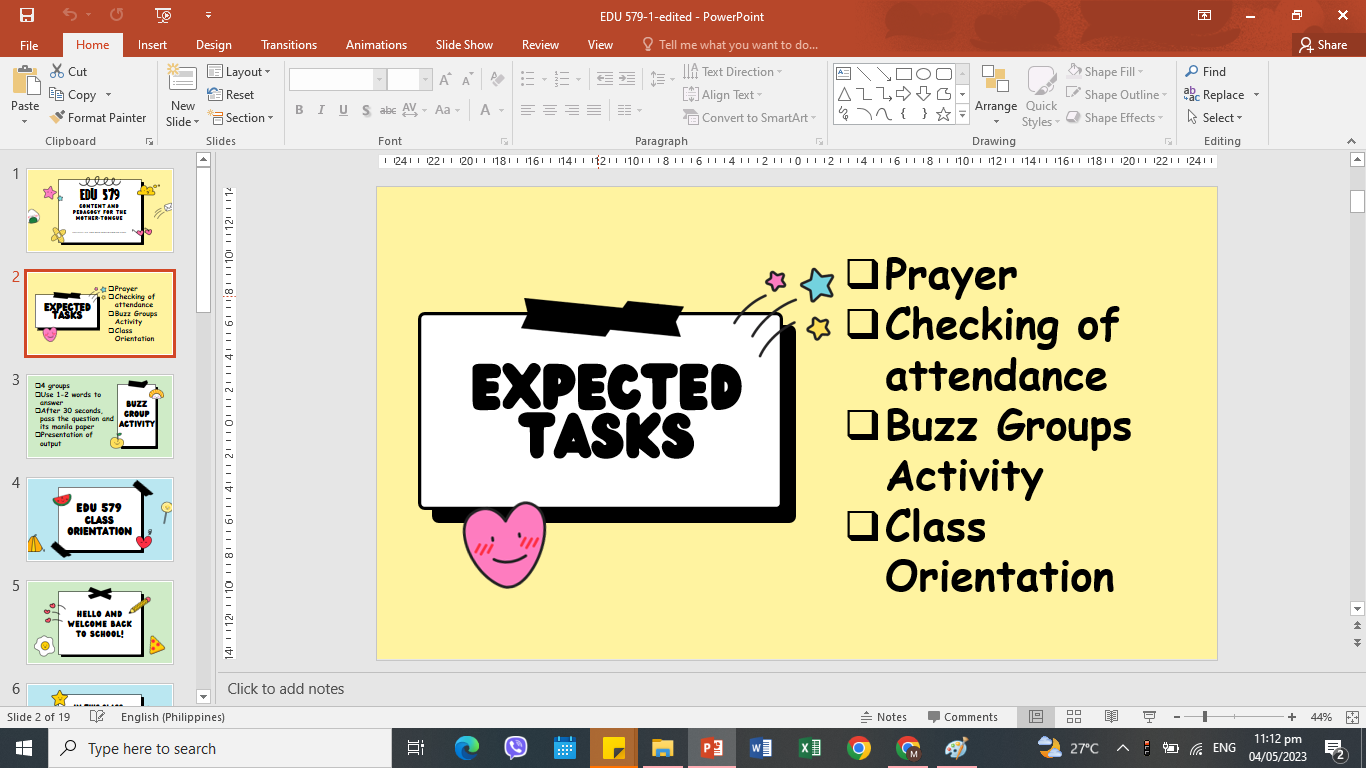Switch to Slide Sorter view
The image size is (1366, 768).
(x=1074, y=717)
